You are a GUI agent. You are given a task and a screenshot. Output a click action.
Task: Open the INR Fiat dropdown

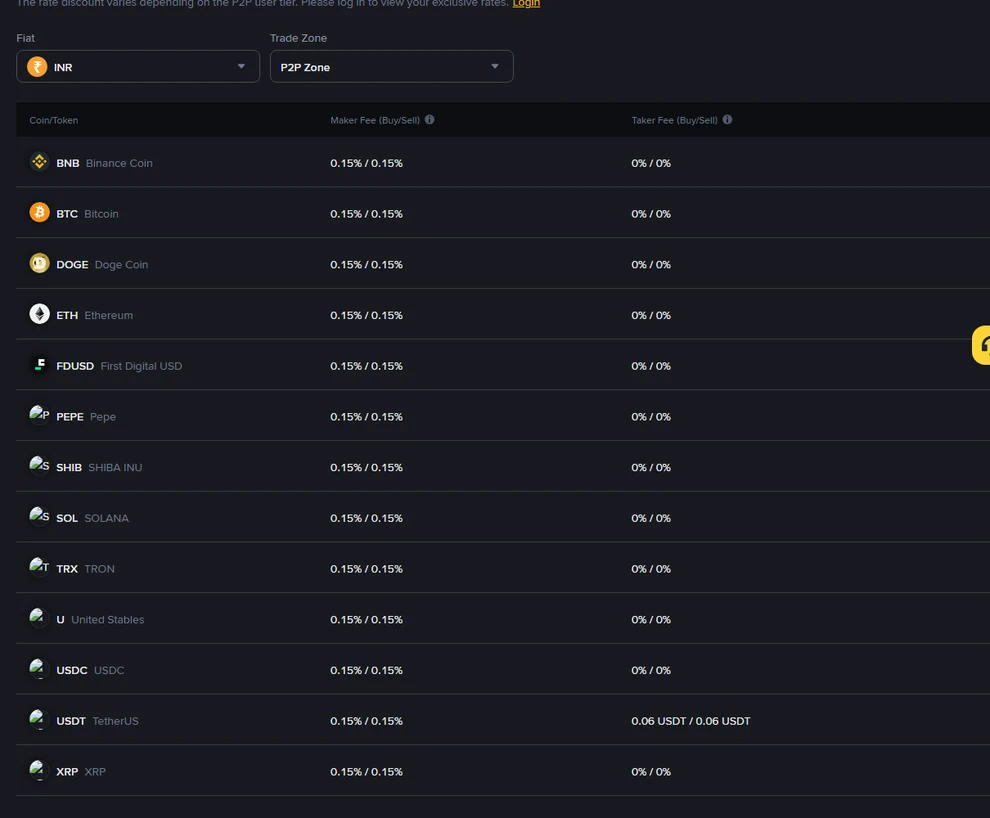tap(138, 66)
